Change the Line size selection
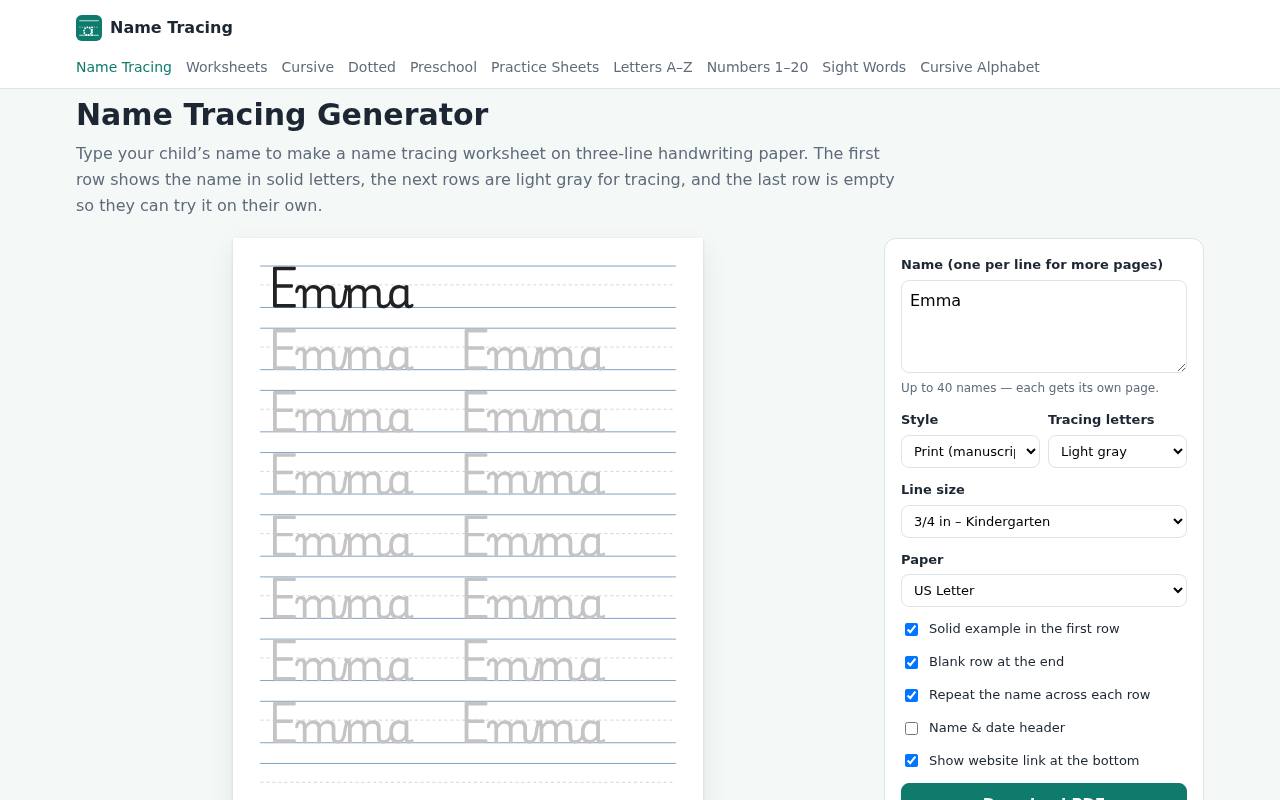 1044,521
